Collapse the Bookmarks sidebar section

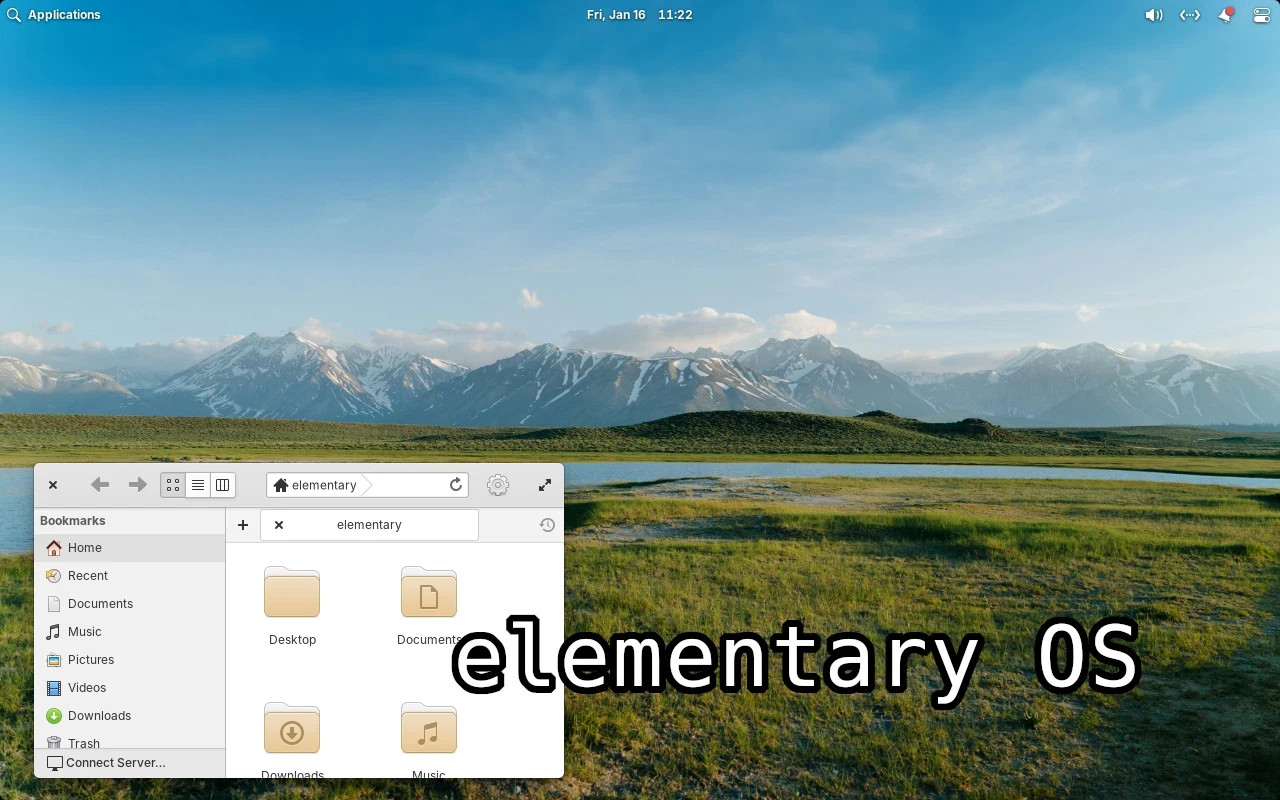pyautogui.click(x=73, y=521)
